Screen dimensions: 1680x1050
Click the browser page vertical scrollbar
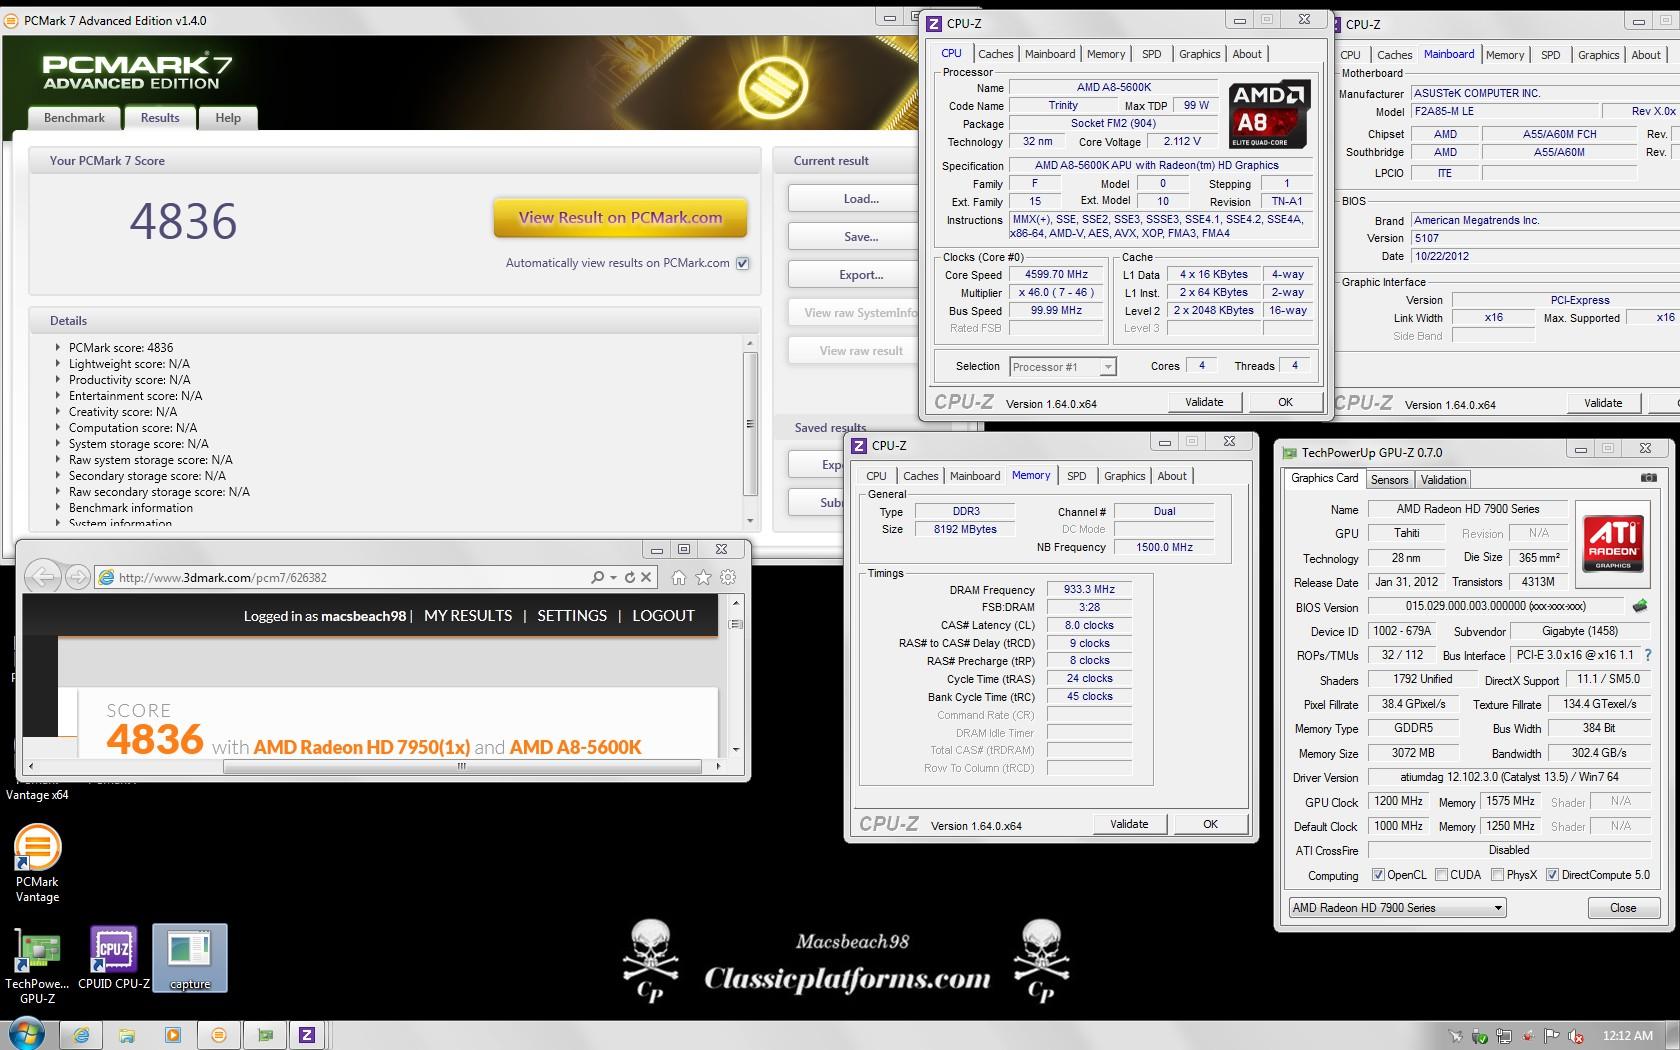[x=736, y=624]
